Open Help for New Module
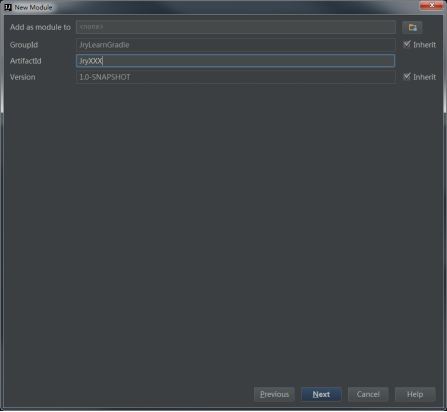 coord(415,394)
